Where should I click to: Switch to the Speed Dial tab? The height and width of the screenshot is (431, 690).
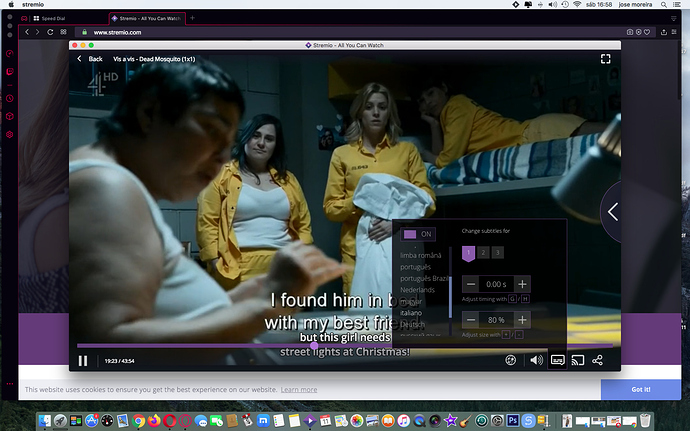click(x=49, y=18)
